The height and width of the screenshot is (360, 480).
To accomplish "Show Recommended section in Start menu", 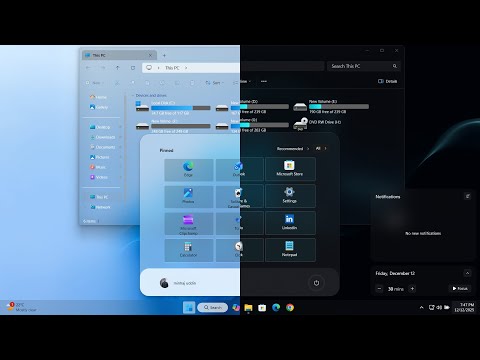I will pos(293,149).
